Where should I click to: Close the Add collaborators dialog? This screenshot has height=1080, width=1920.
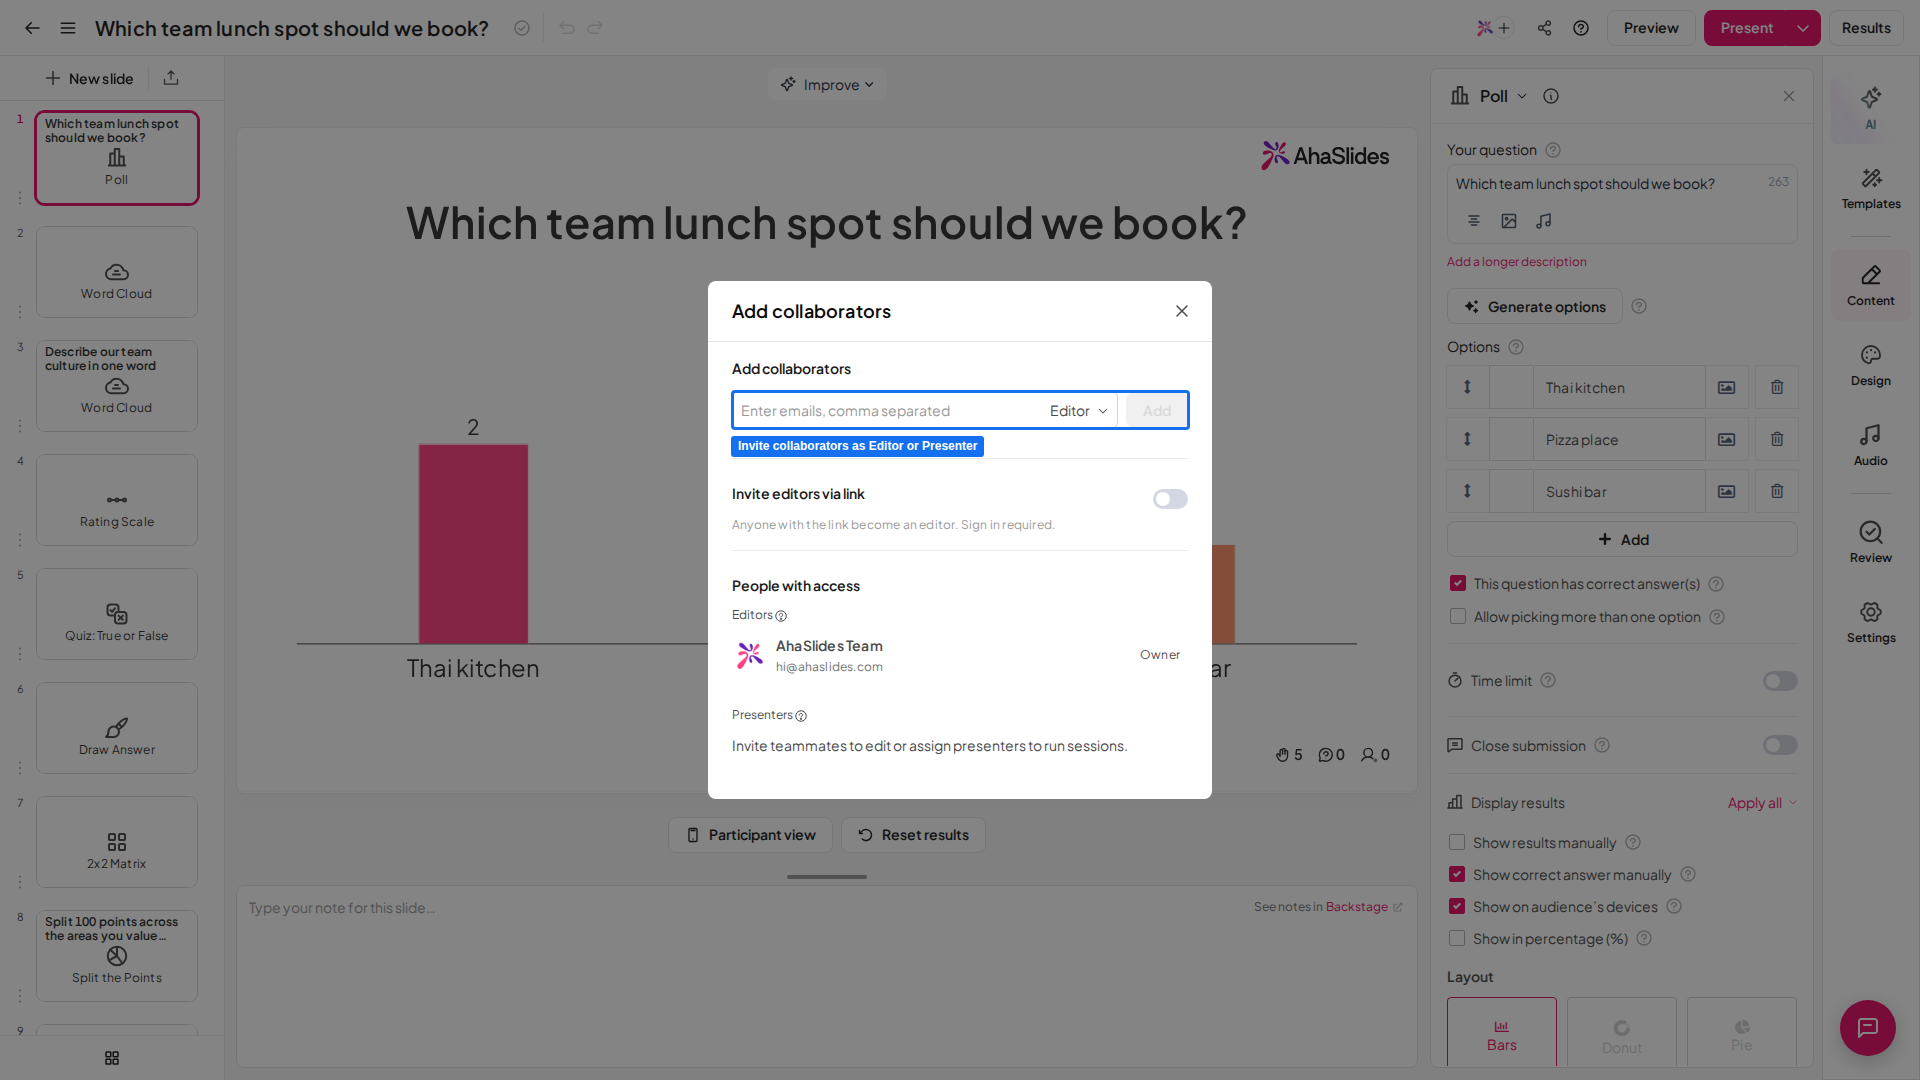click(x=1182, y=311)
